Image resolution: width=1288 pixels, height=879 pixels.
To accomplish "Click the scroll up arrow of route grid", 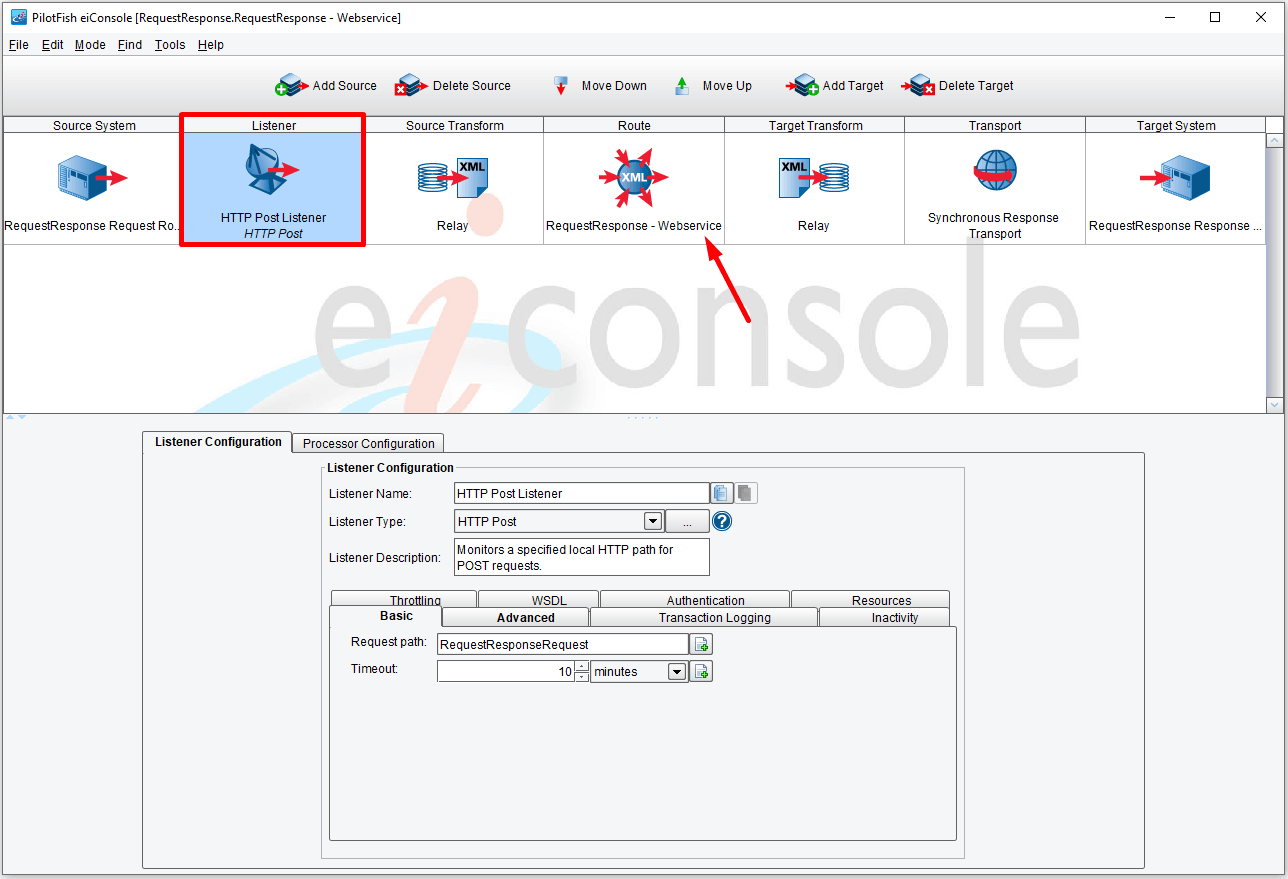I will pyautogui.click(x=1274, y=141).
